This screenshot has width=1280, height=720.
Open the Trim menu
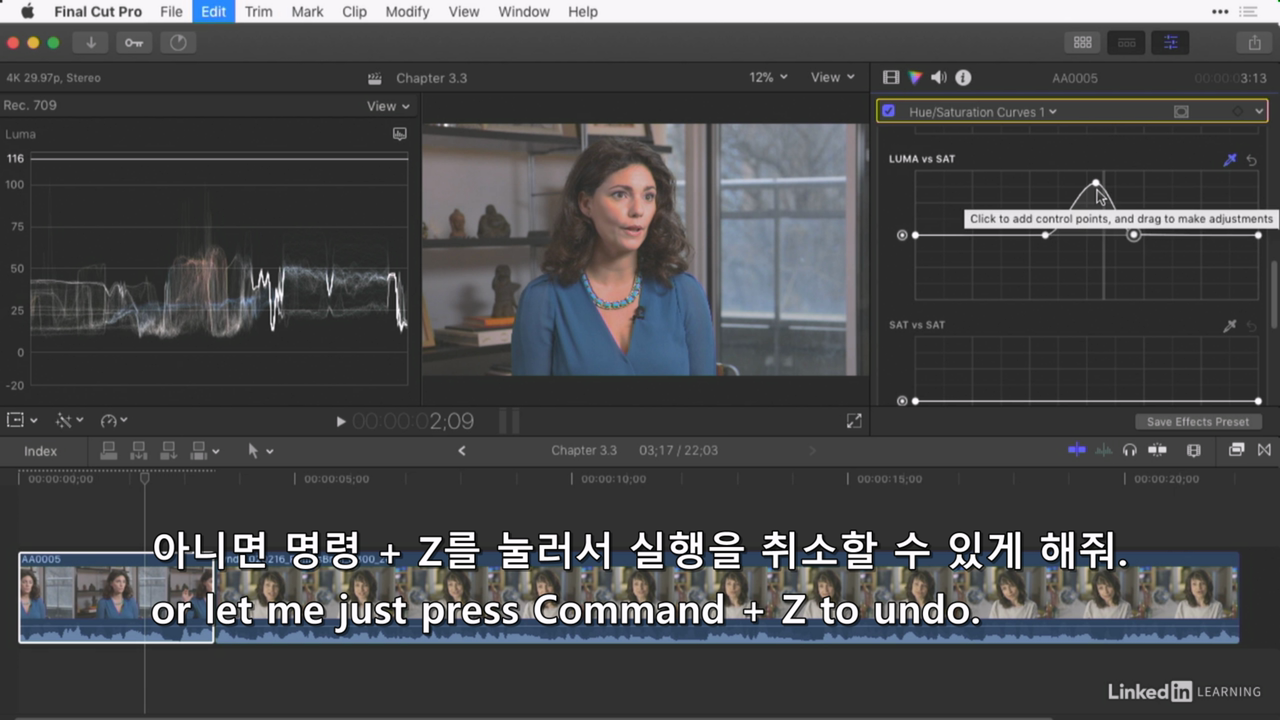click(x=258, y=12)
